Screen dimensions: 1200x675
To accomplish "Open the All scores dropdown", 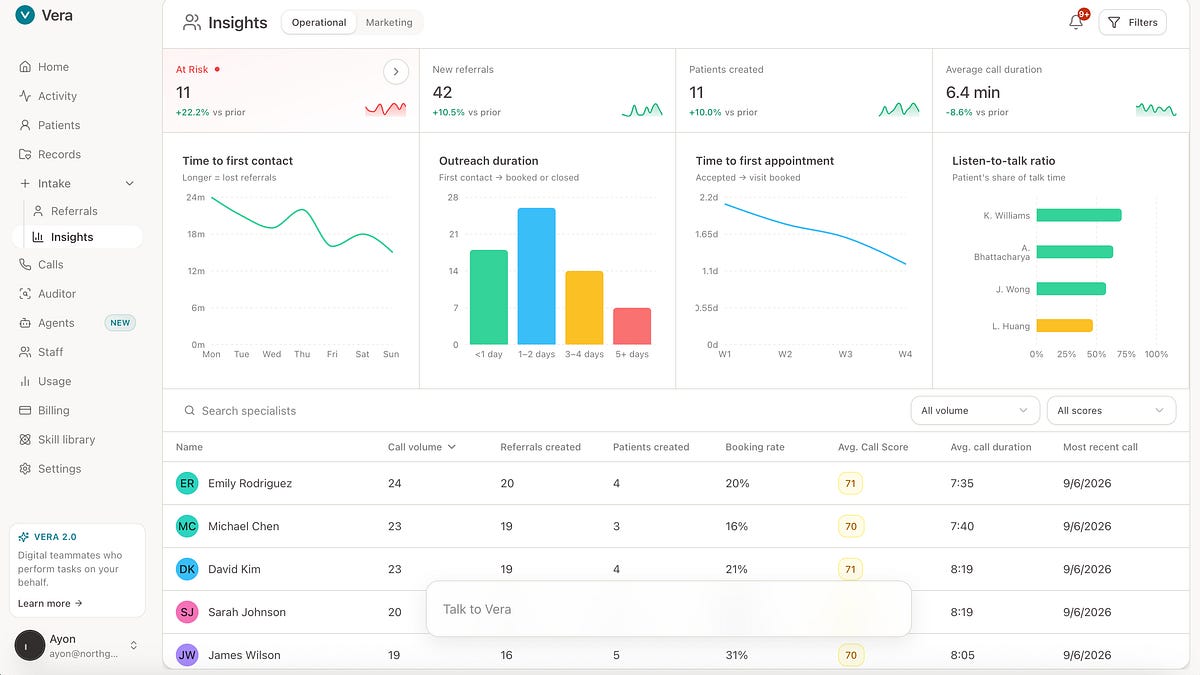I will click(x=1111, y=410).
